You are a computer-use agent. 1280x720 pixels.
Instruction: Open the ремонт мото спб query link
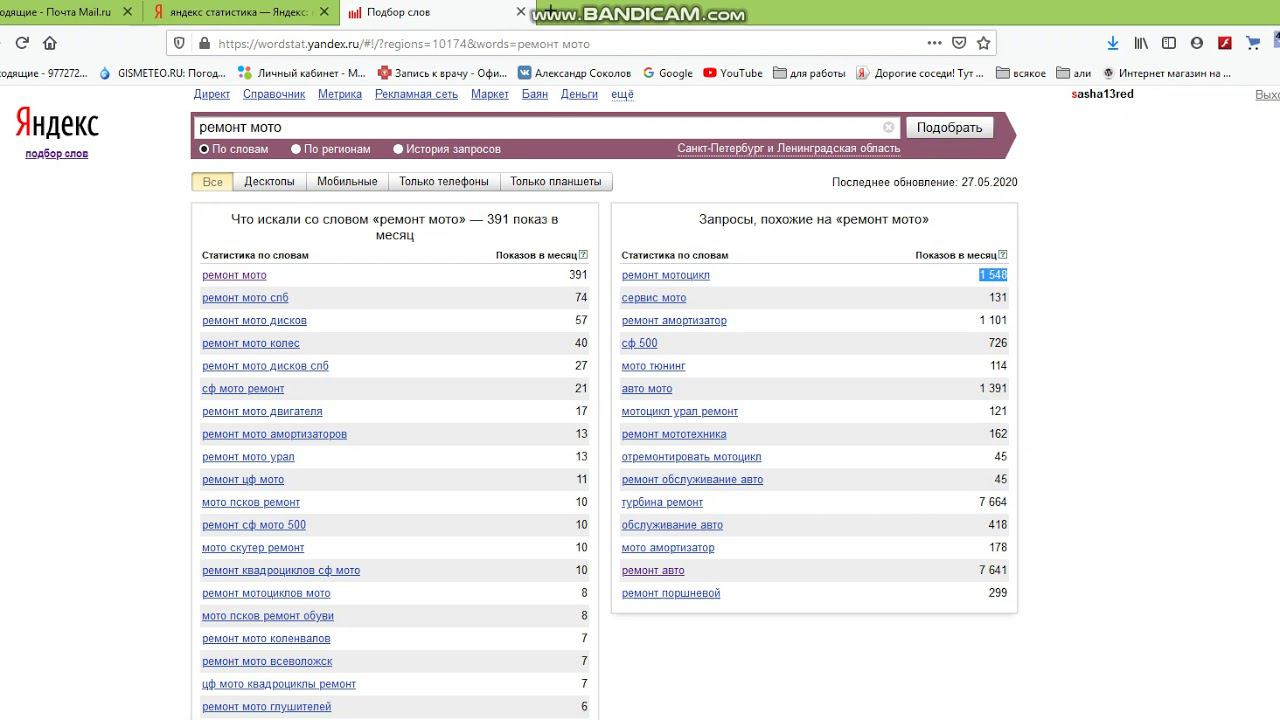245,298
